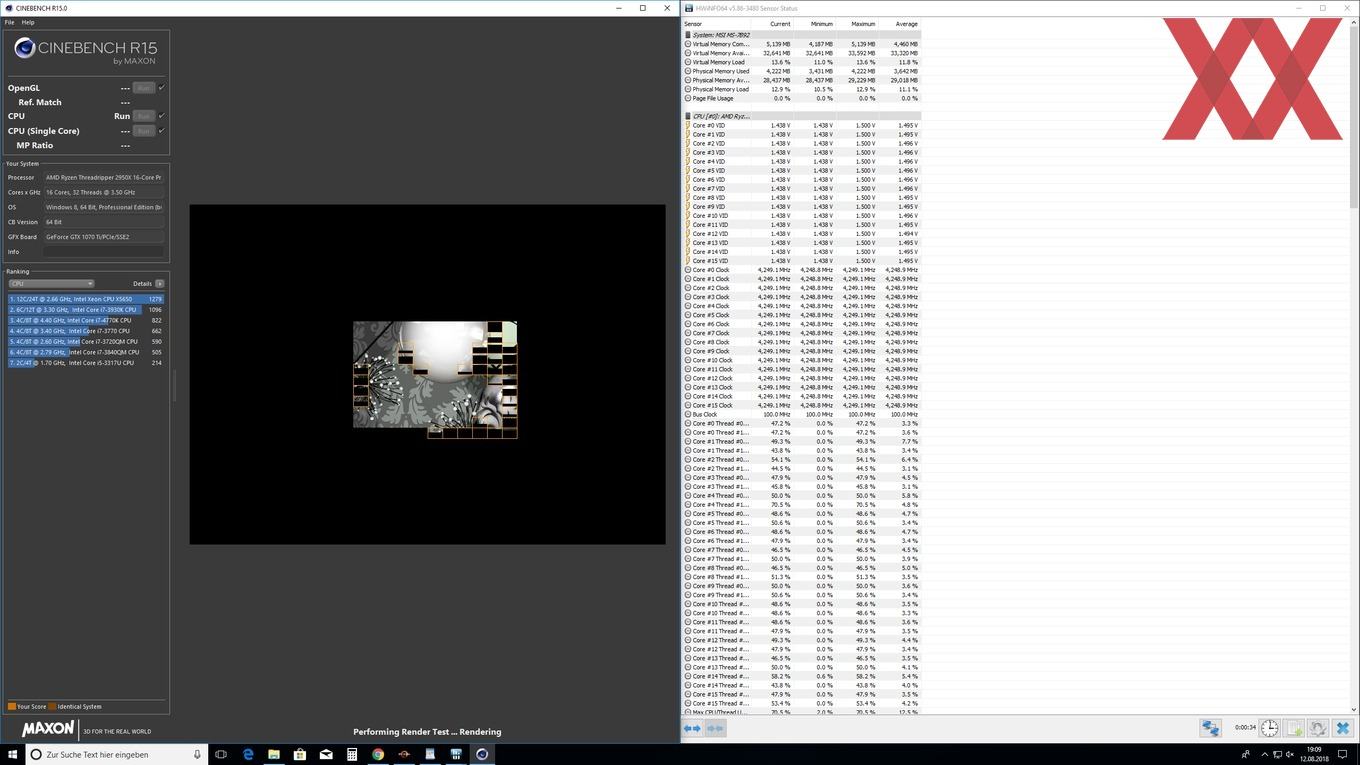Open Task View from taskbar
1360x765 pixels.
221,754
